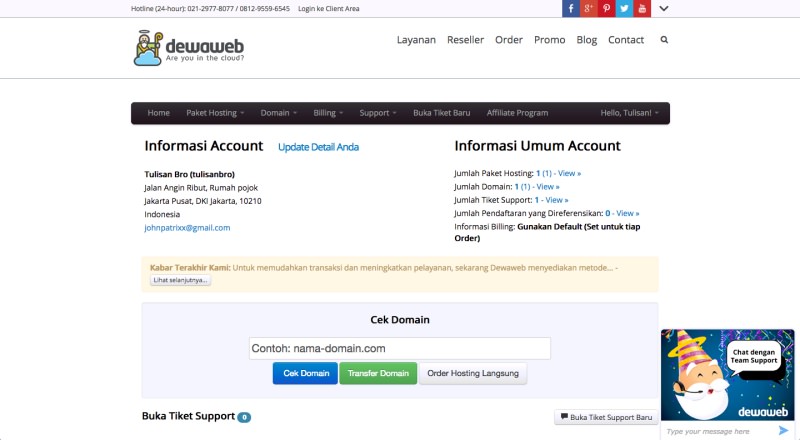Open the Facebook social icon
This screenshot has width=800, height=440.
pos(571,8)
